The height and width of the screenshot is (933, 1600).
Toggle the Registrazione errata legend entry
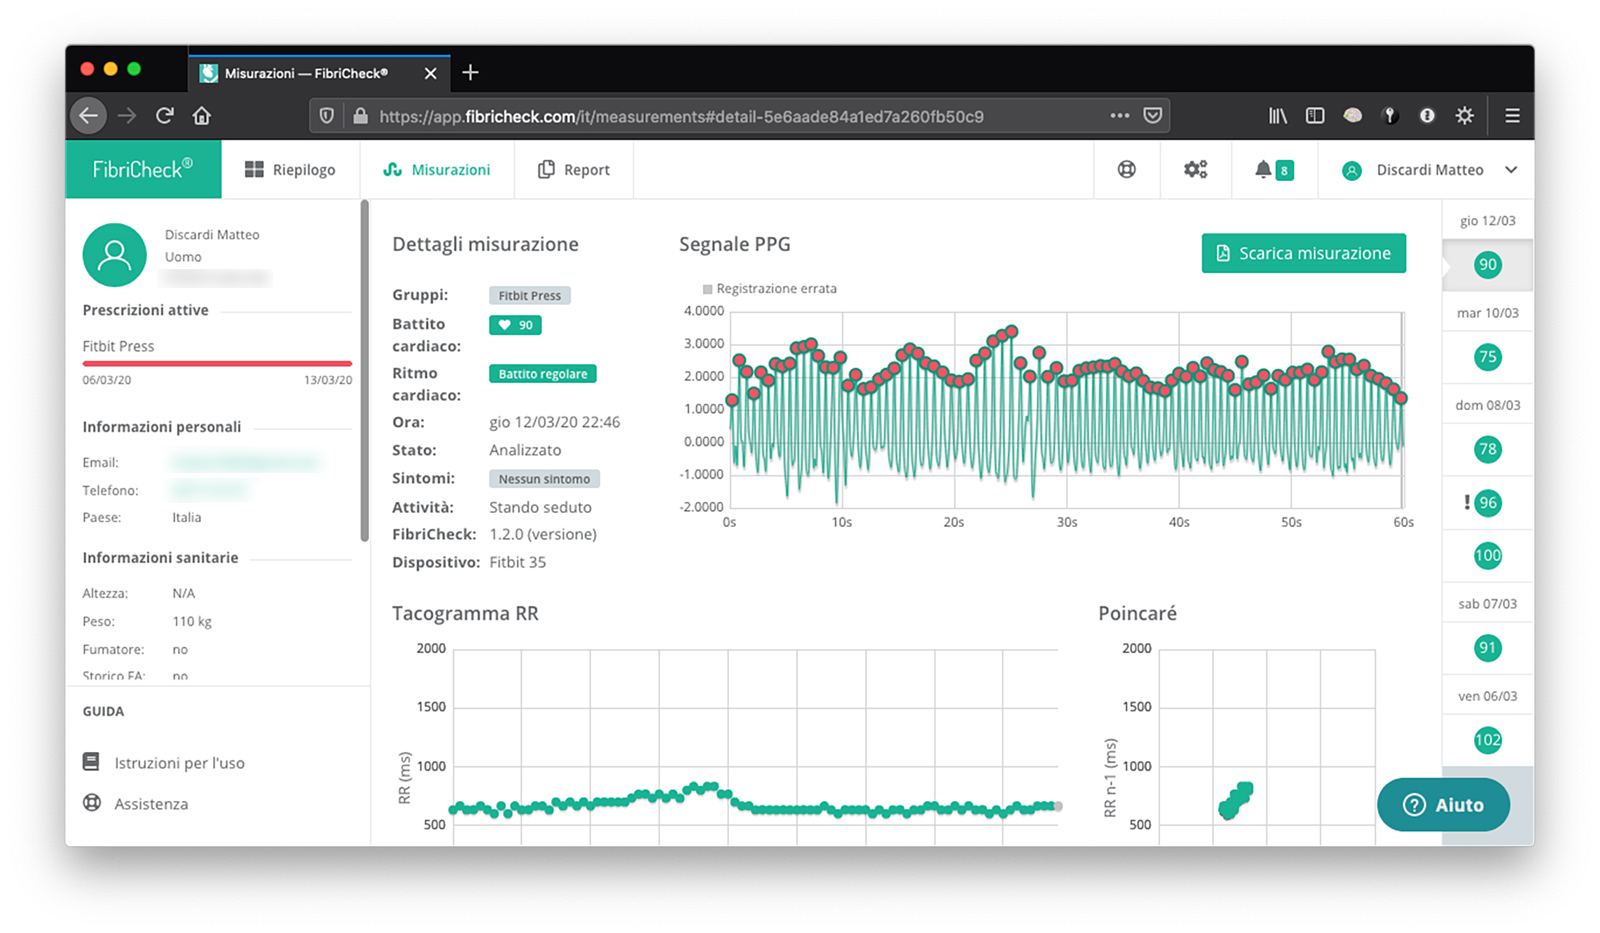click(x=770, y=289)
